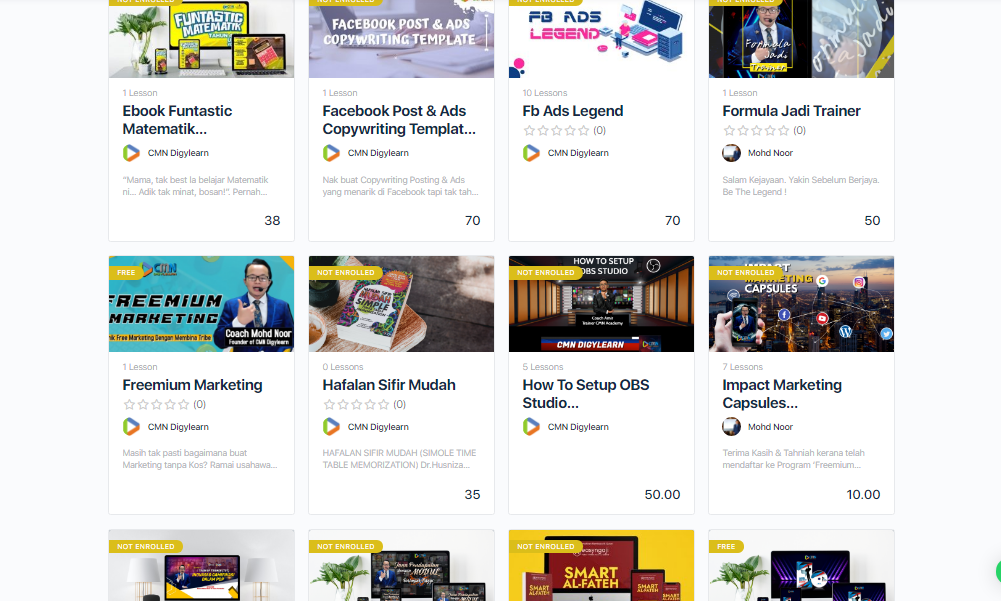Viewport: 1001px width, 601px height.
Task: Click CMN Digylearn logo under How To Setup OBS Studio
Action: 531,427
